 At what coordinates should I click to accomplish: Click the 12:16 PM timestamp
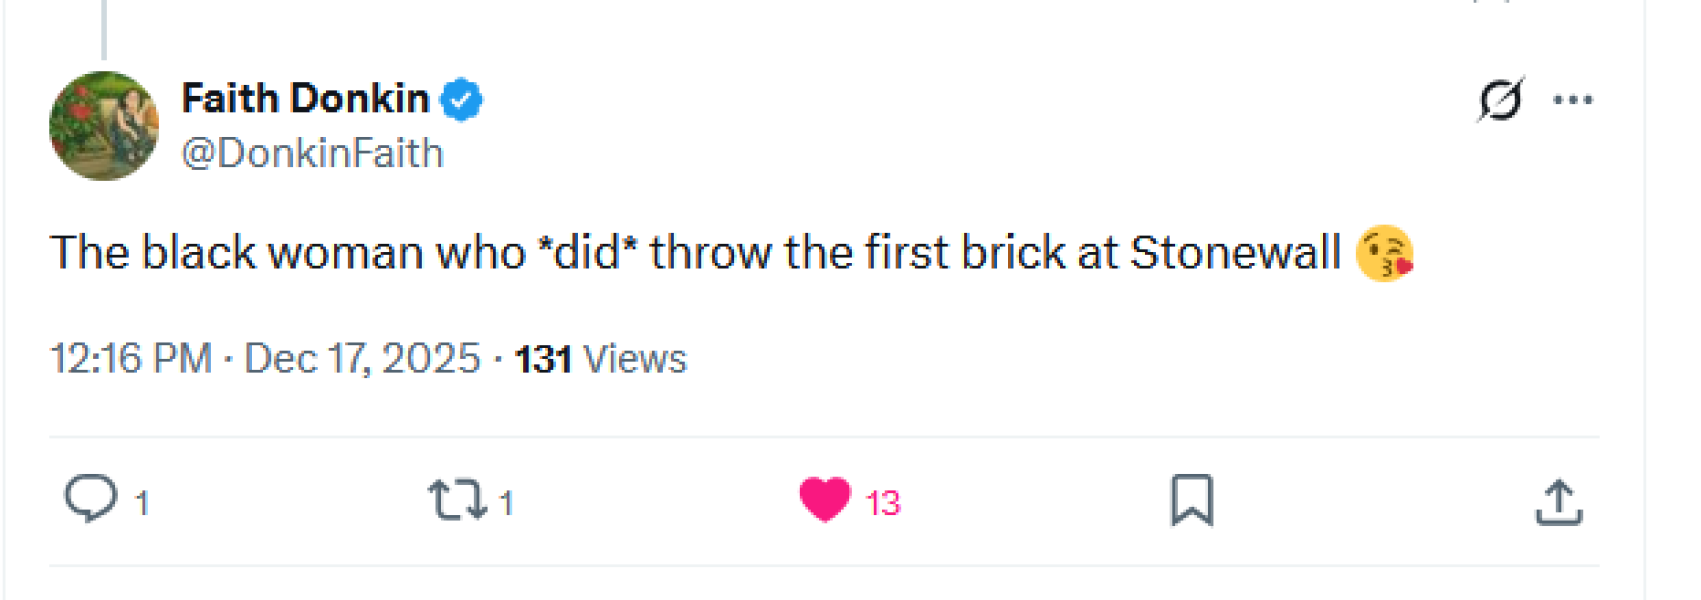(x=131, y=359)
